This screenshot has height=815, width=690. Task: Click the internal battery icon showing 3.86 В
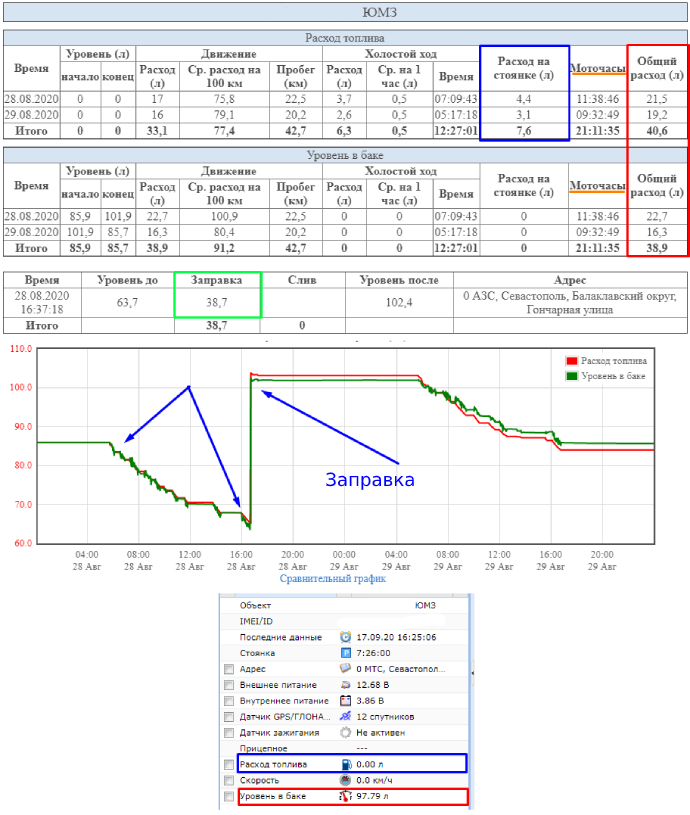click(x=345, y=701)
